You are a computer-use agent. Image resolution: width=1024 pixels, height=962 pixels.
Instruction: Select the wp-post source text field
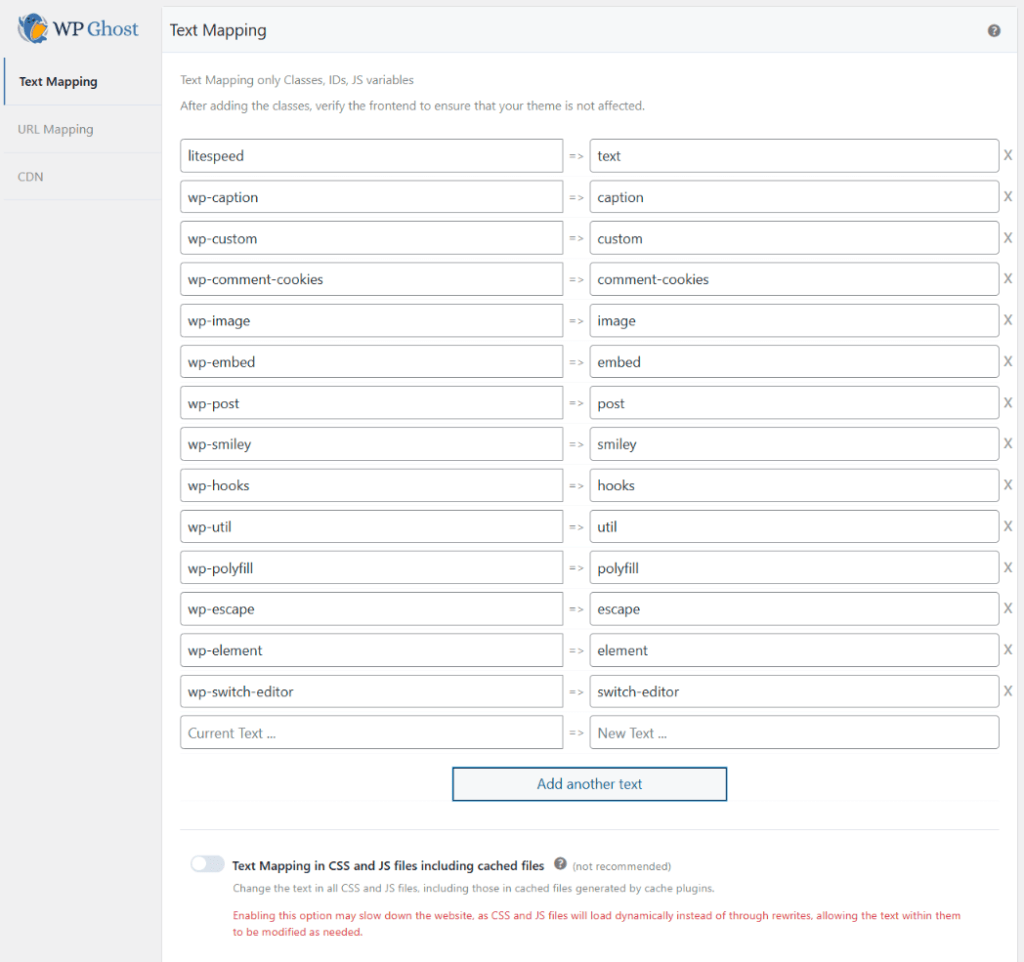[371, 403]
